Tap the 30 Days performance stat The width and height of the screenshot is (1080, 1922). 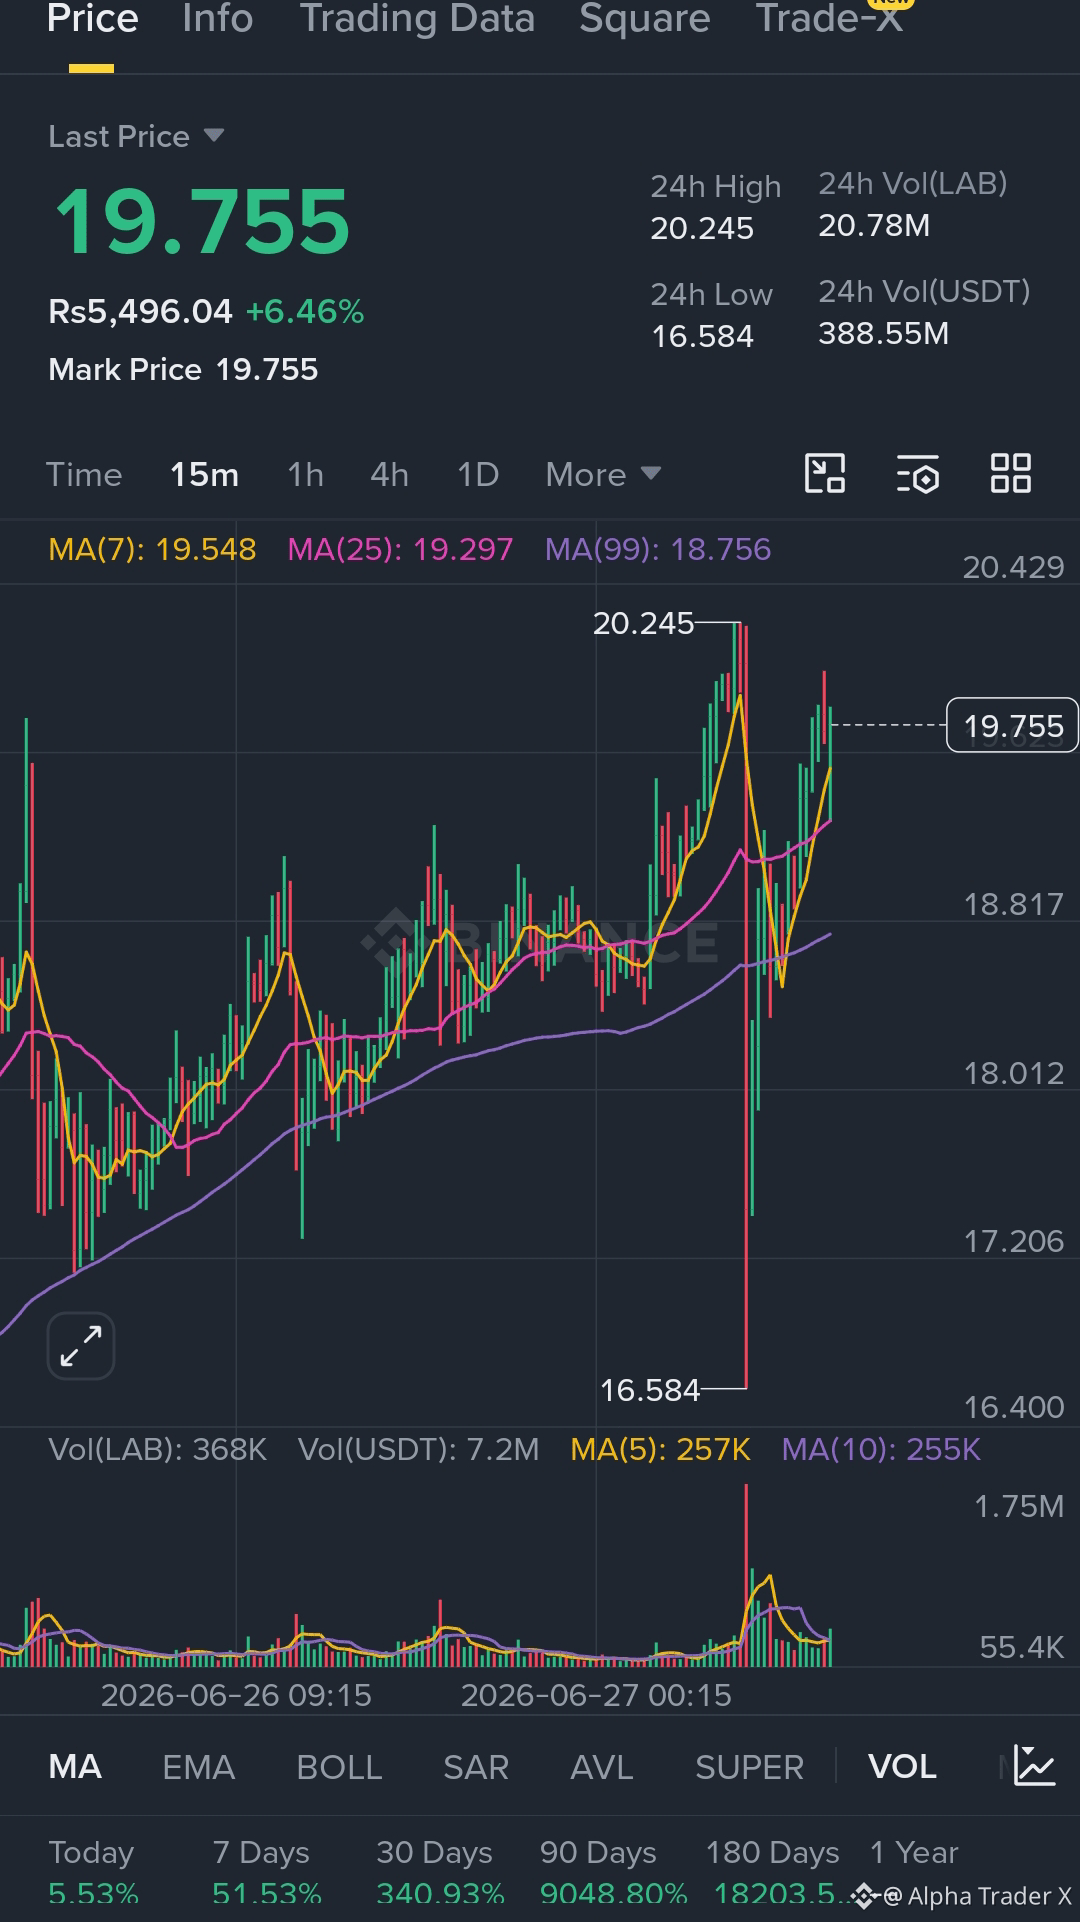440,1872
